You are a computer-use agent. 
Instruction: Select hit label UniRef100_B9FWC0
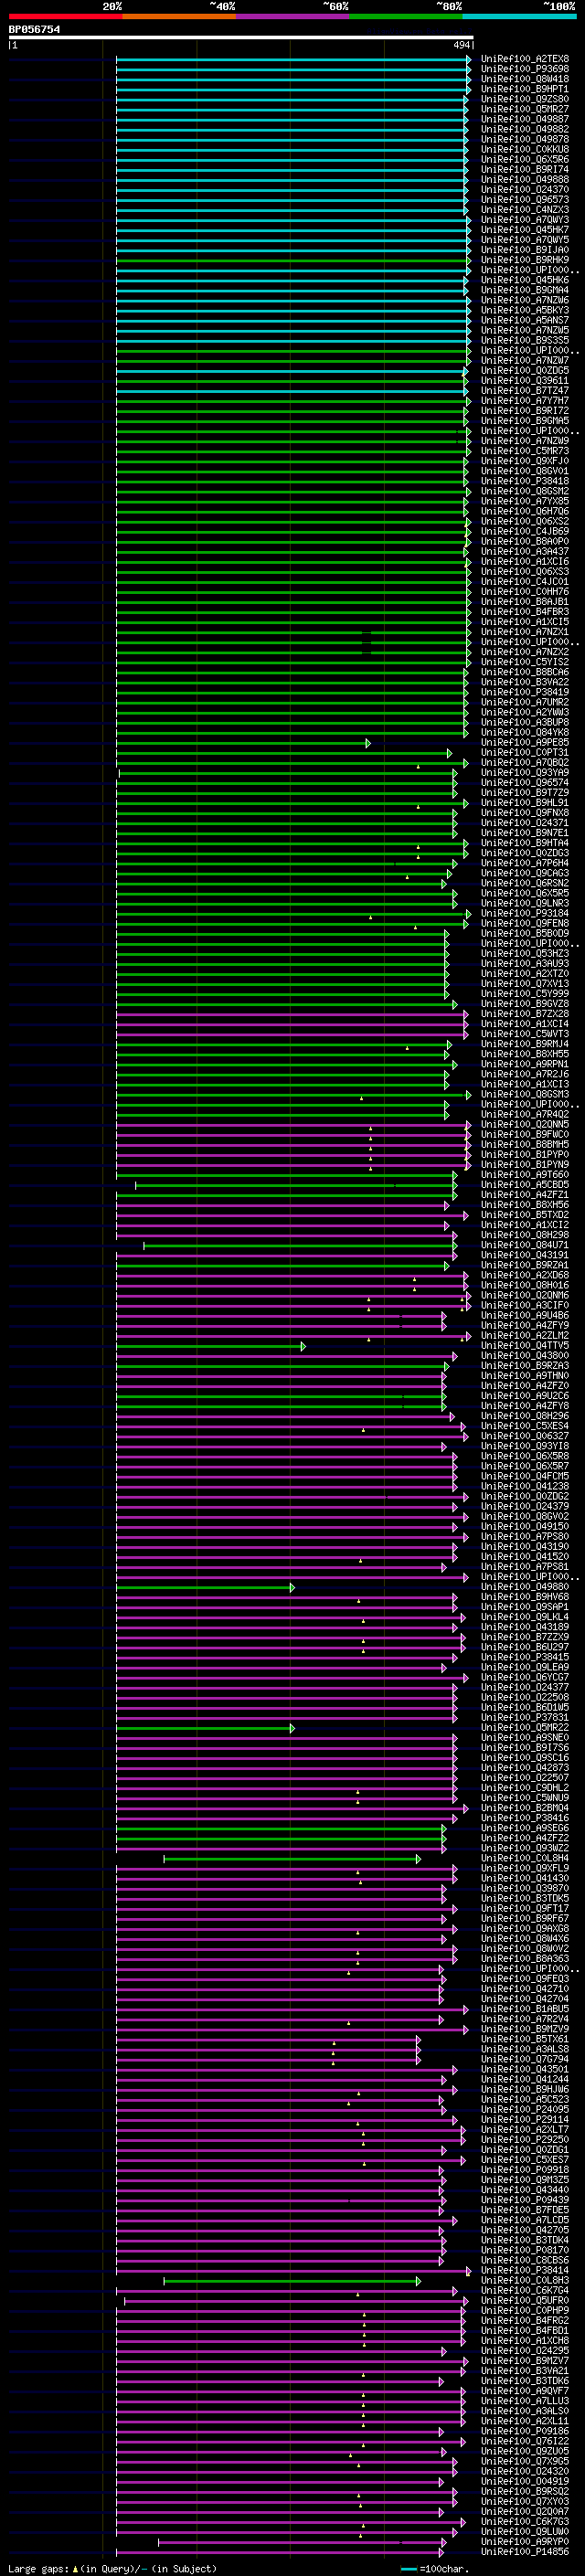pos(524,1135)
